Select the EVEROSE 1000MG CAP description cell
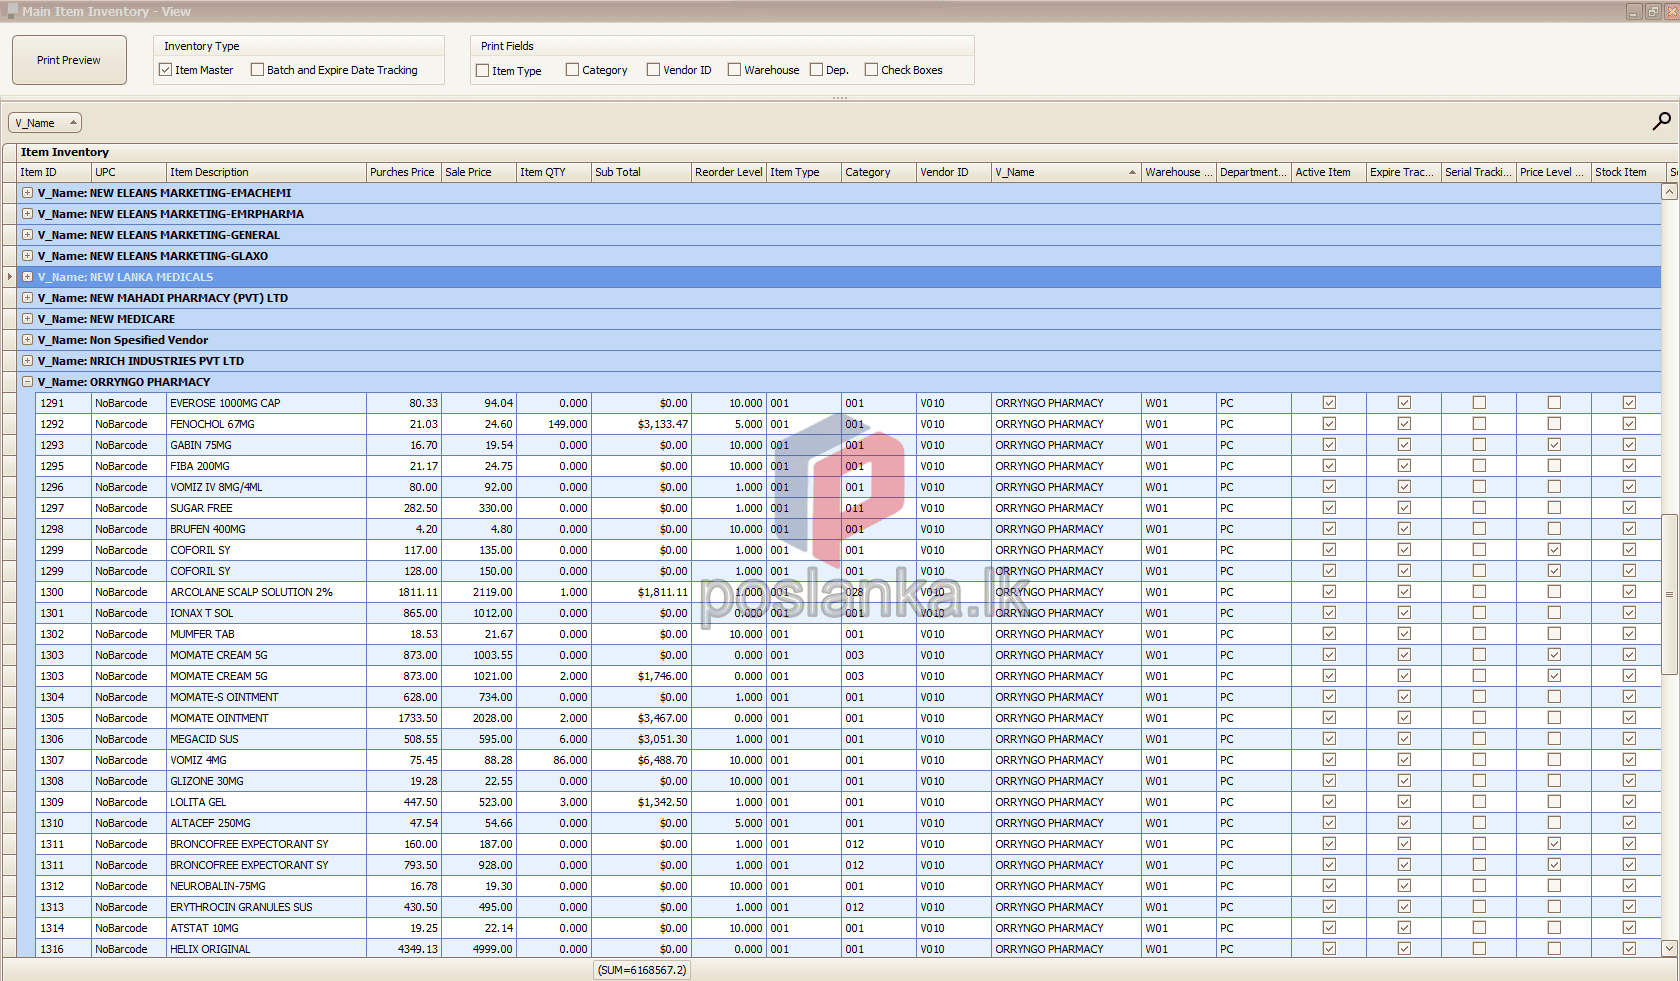 tap(266, 403)
